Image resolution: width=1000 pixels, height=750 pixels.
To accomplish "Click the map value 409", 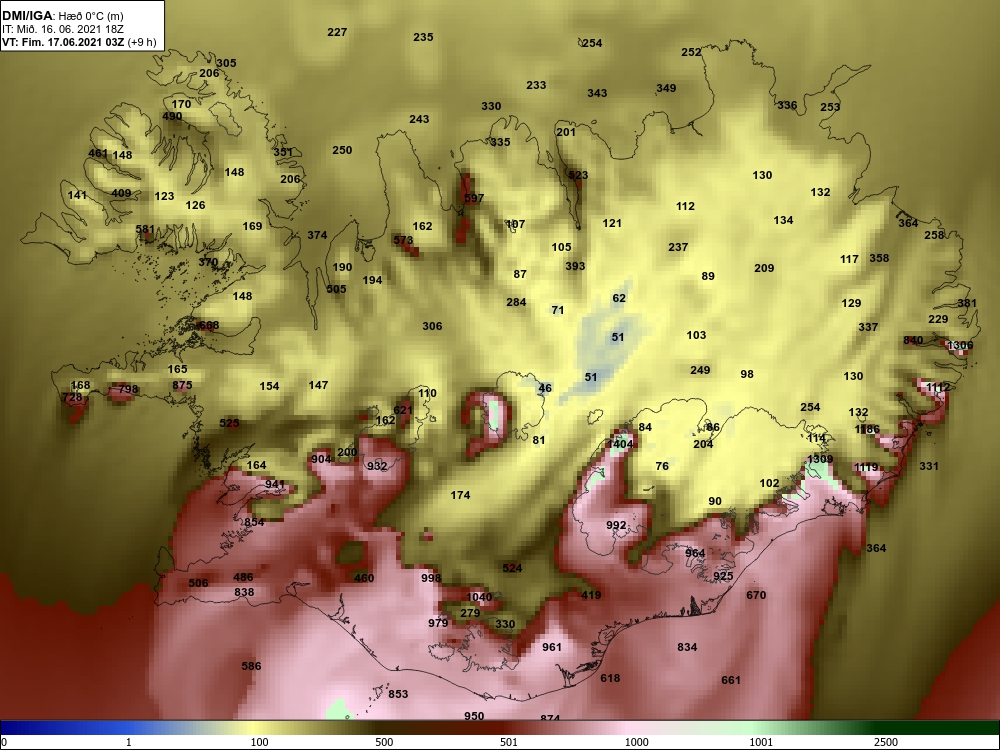I will click(x=121, y=193).
